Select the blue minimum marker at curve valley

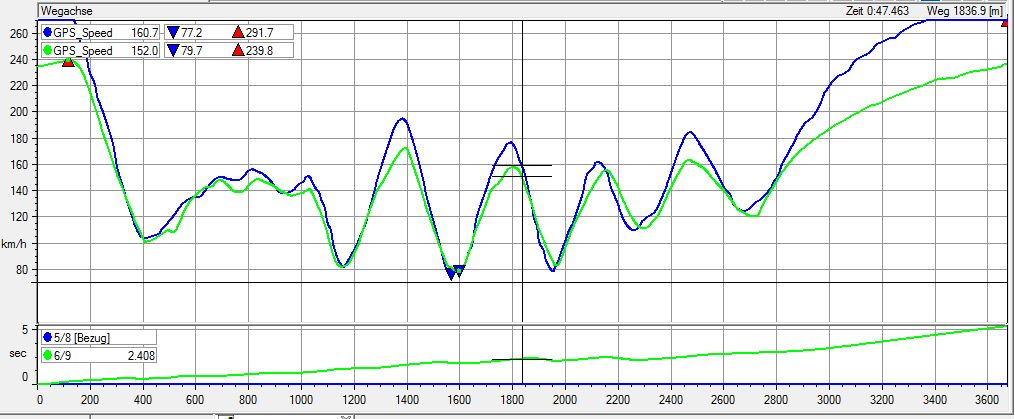(x=451, y=274)
